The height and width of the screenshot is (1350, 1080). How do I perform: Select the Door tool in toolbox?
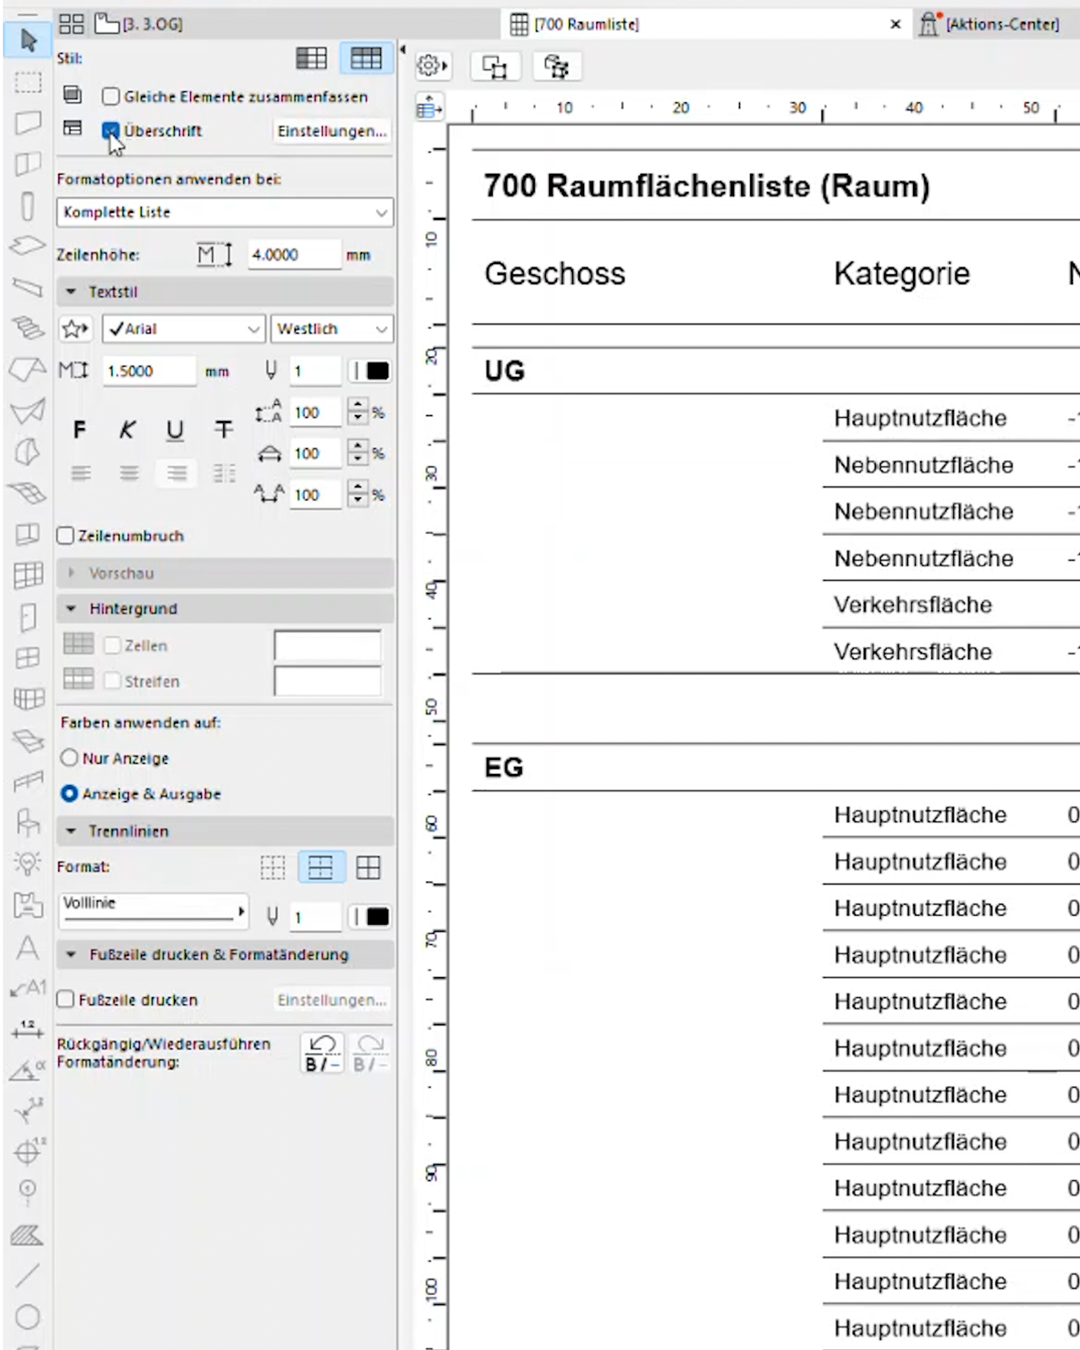(28, 616)
